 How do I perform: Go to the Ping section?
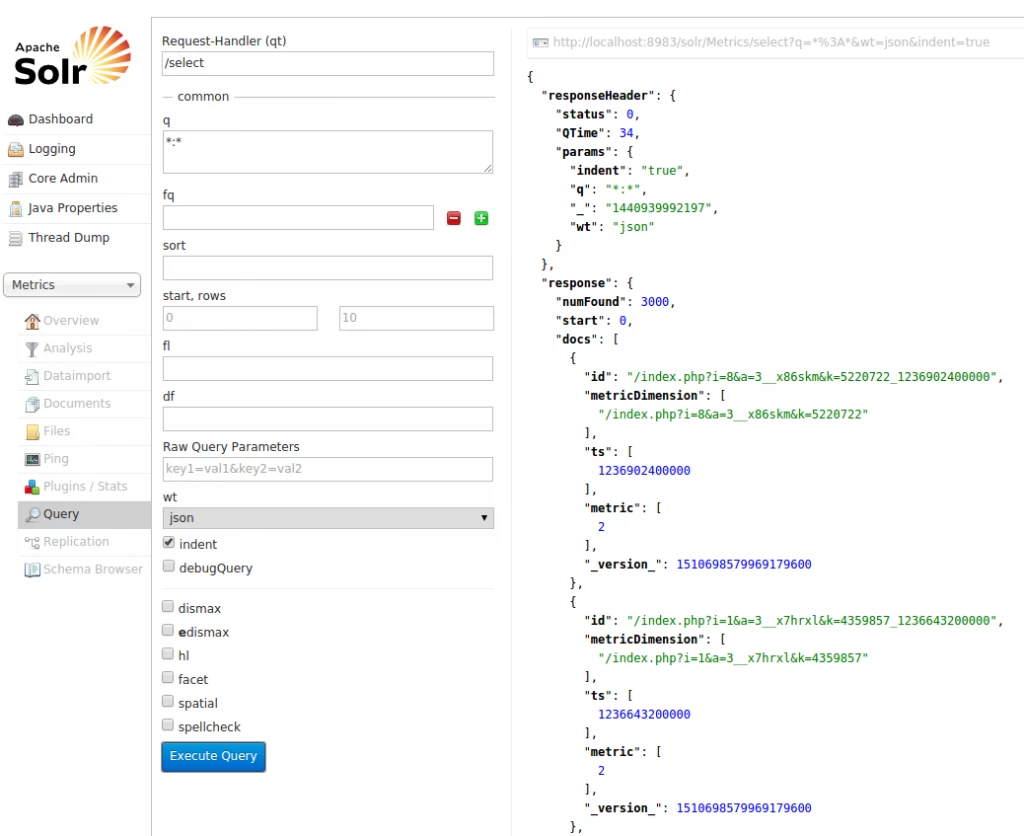(x=56, y=458)
